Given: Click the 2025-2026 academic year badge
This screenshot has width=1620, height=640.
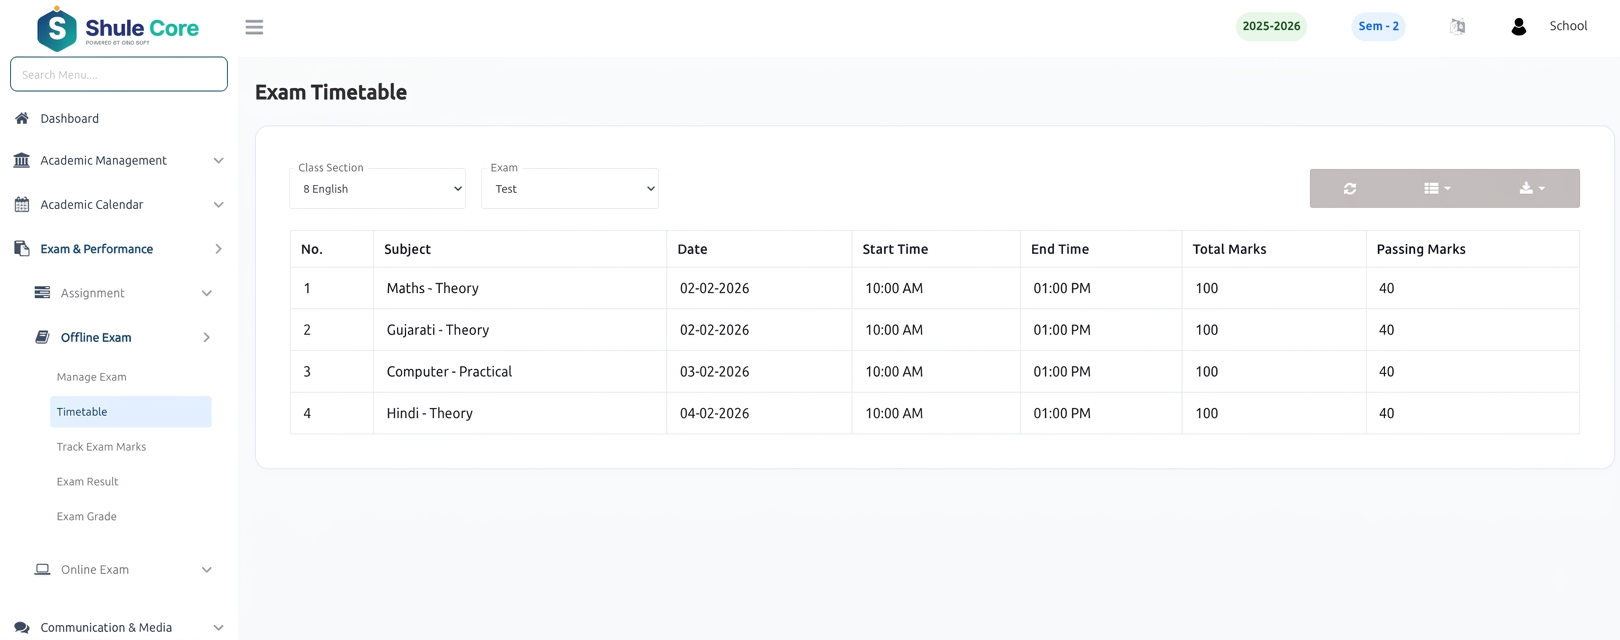Looking at the screenshot, I should [1271, 27].
